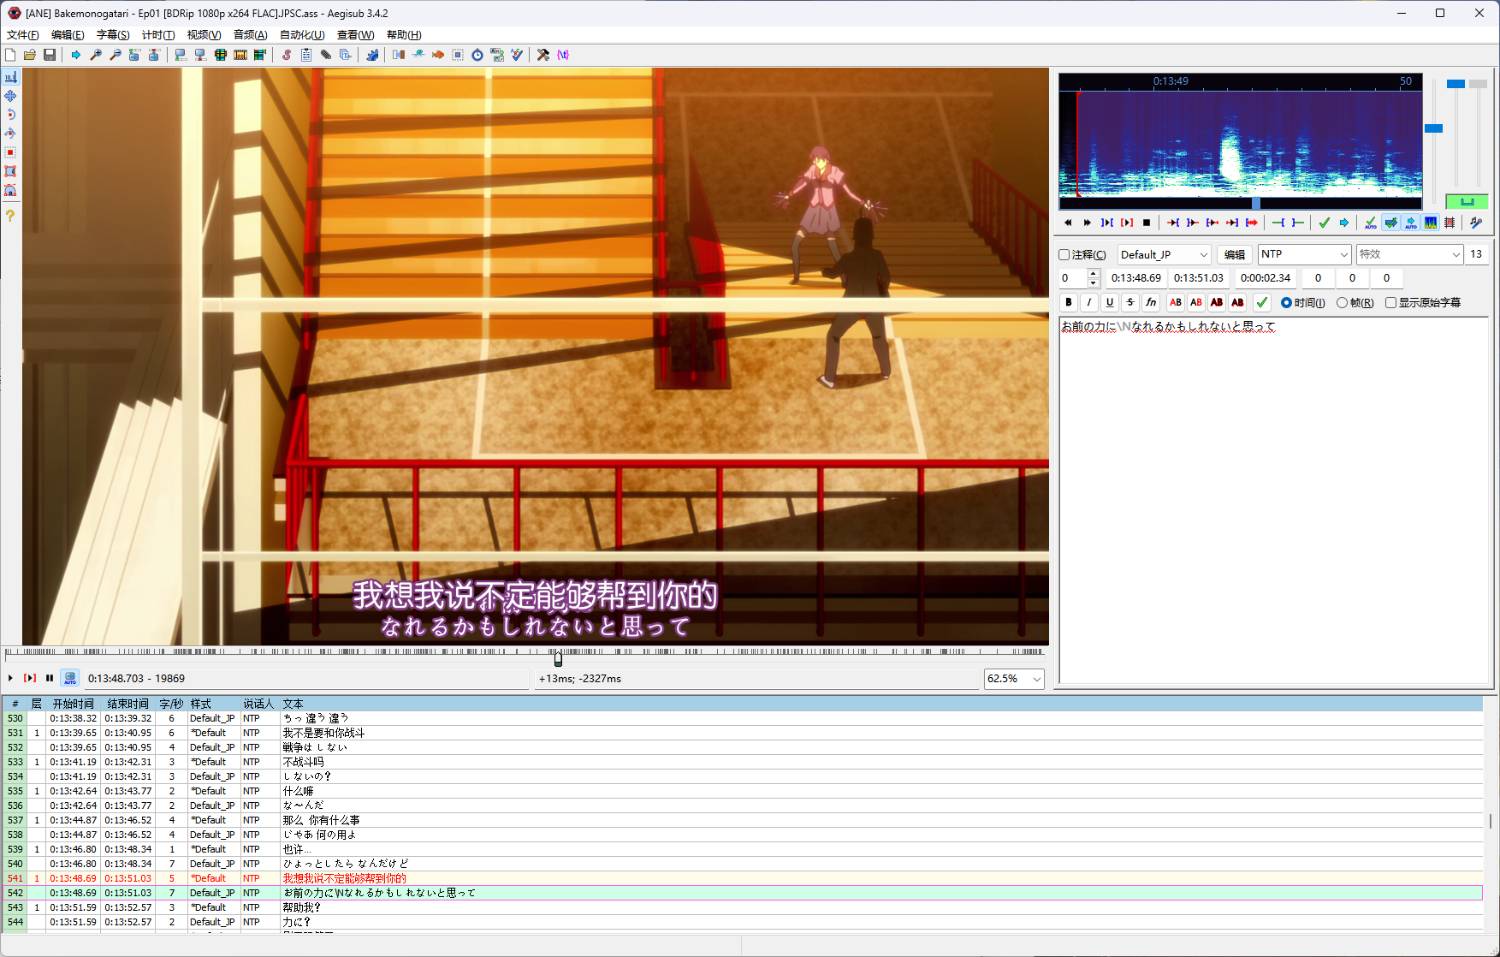
Task: Click the Jump to blue arrow icon
Action: [x=76, y=55]
